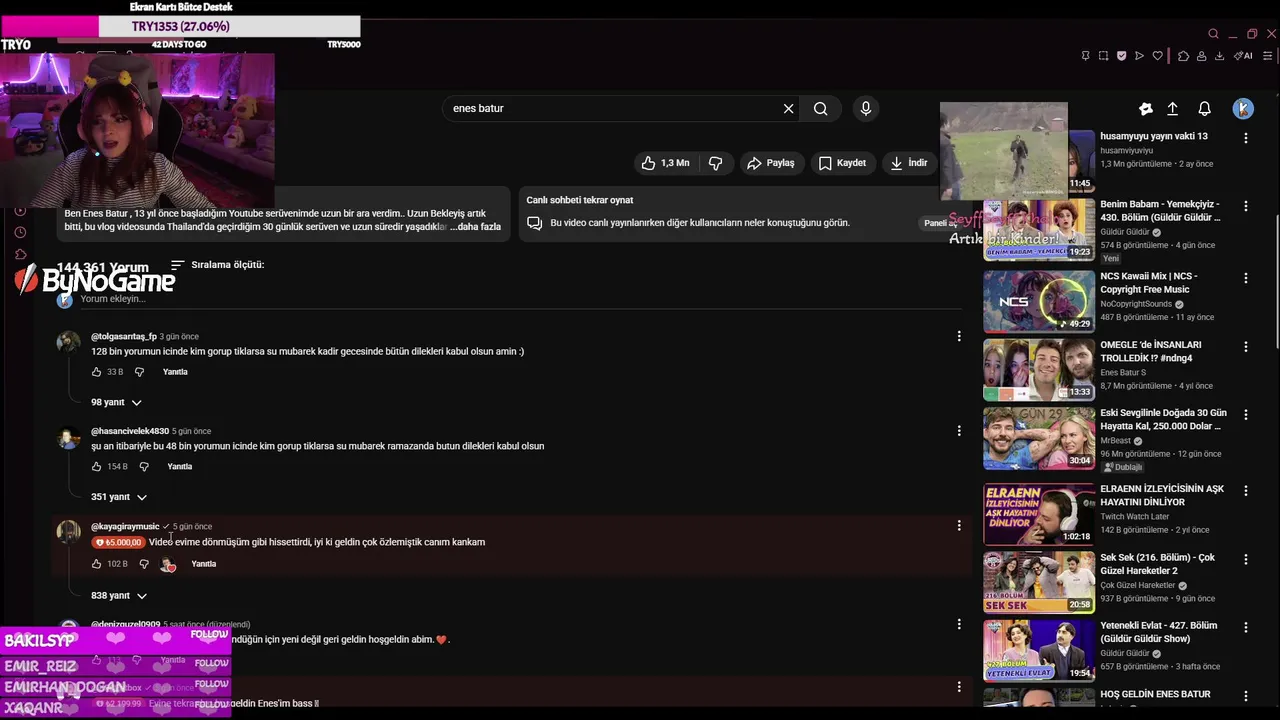Open the YouTube account avatar menu
Viewport: 1280px width, 720px height.
click(x=1243, y=108)
